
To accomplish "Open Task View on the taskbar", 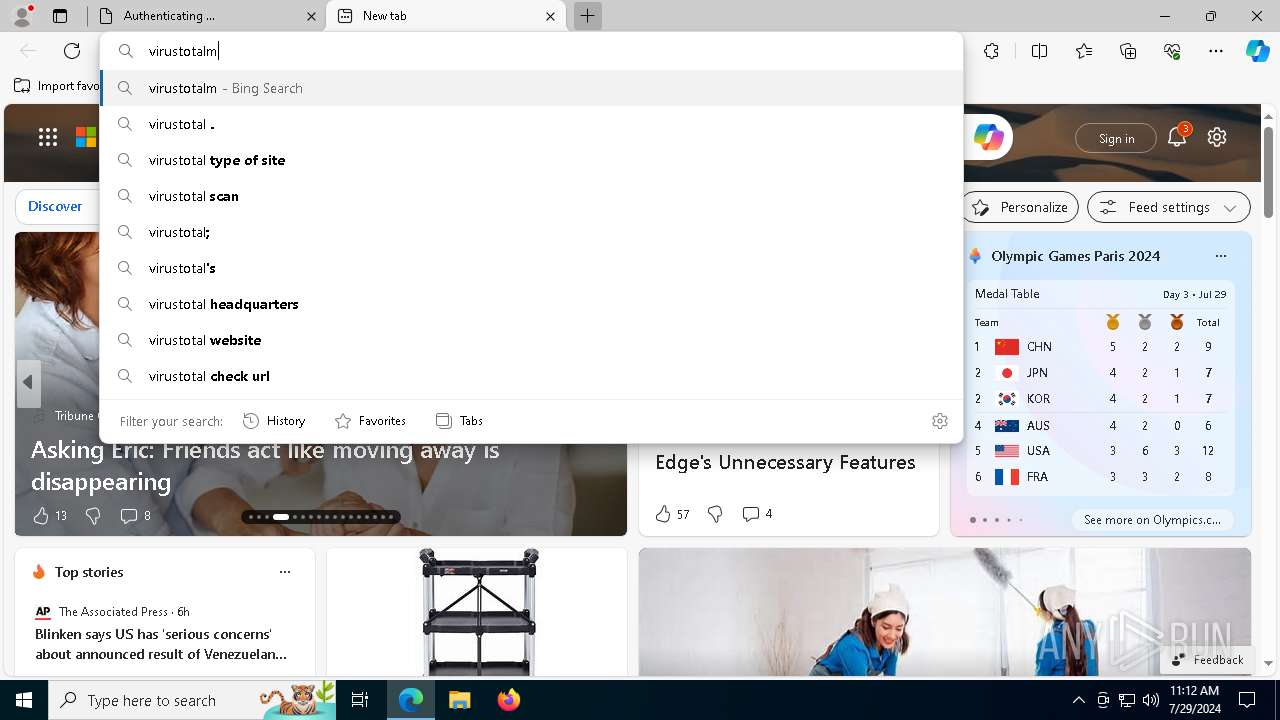I will 360,700.
